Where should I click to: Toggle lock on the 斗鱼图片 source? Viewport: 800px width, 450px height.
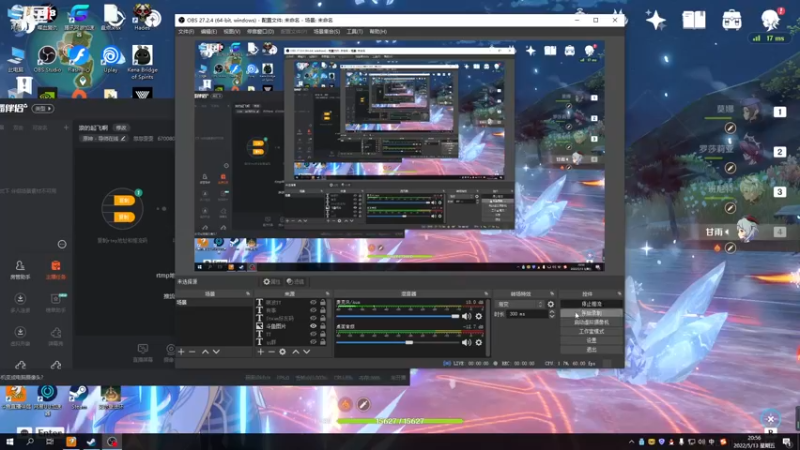[x=322, y=326]
